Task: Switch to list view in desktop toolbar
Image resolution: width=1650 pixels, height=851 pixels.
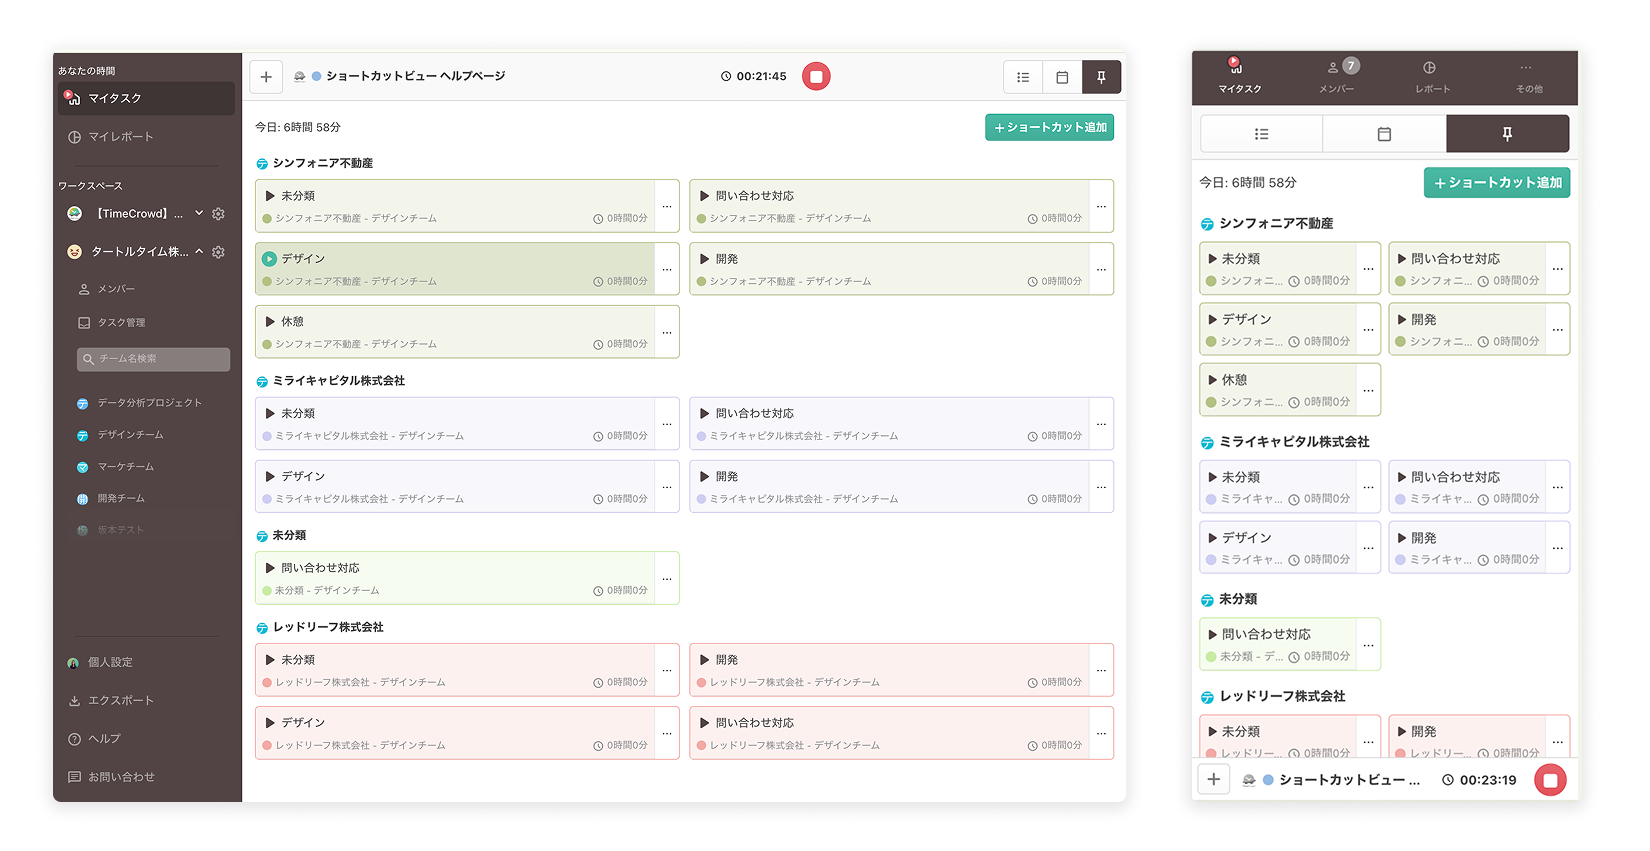Action: tap(1022, 77)
